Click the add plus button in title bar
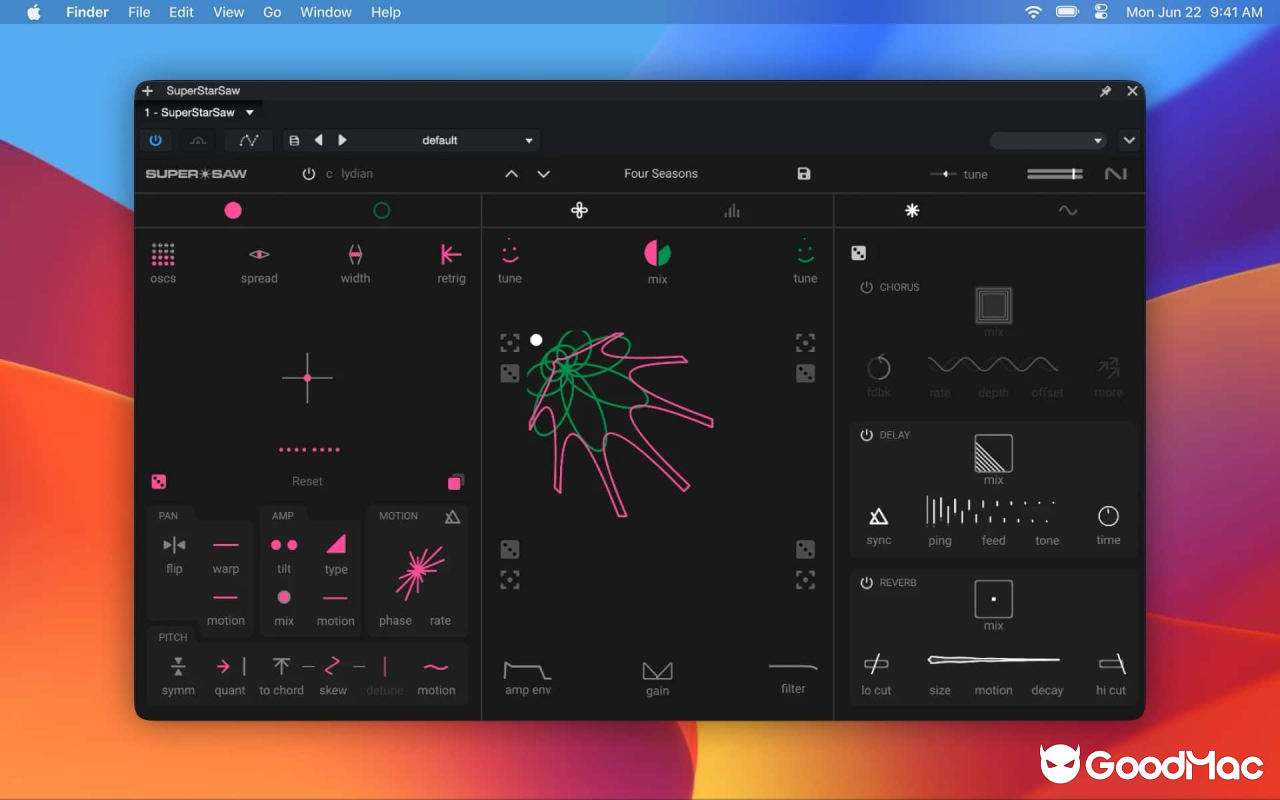The height and width of the screenshot is (800, 1280). pyautogui.click(x=148, y=91)
